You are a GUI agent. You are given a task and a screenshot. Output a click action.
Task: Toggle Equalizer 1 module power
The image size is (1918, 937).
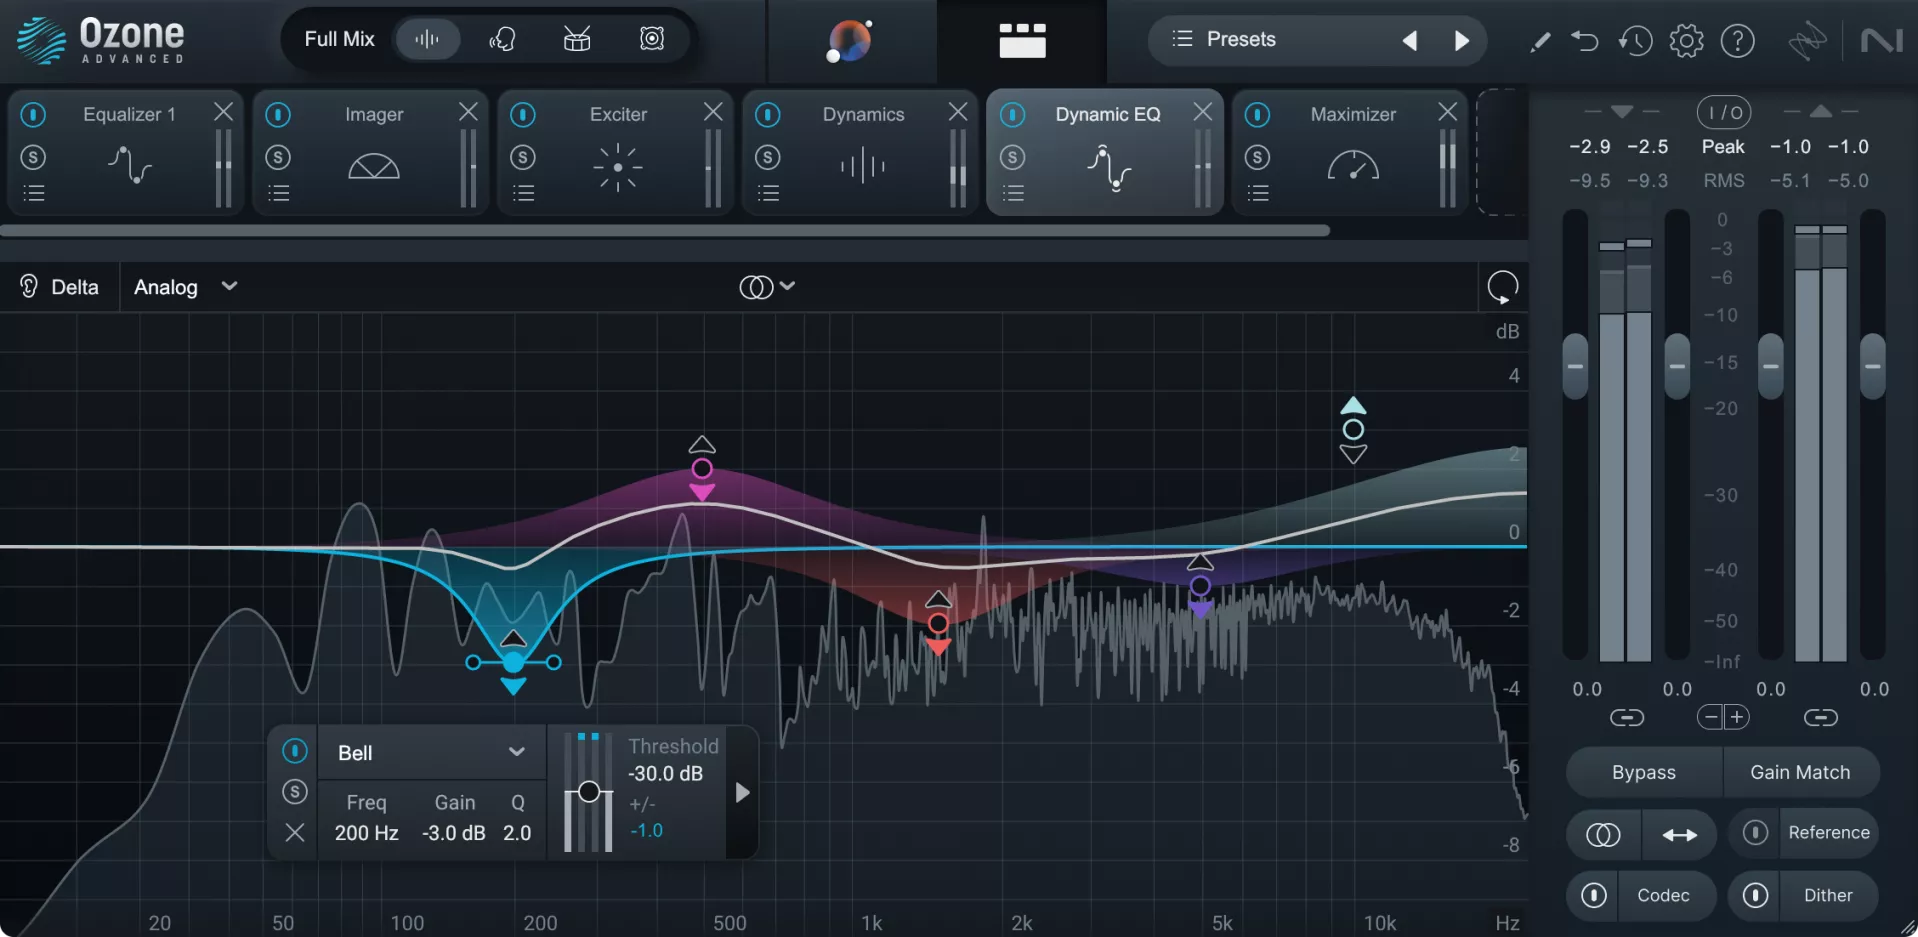click(x=33, y=115)
